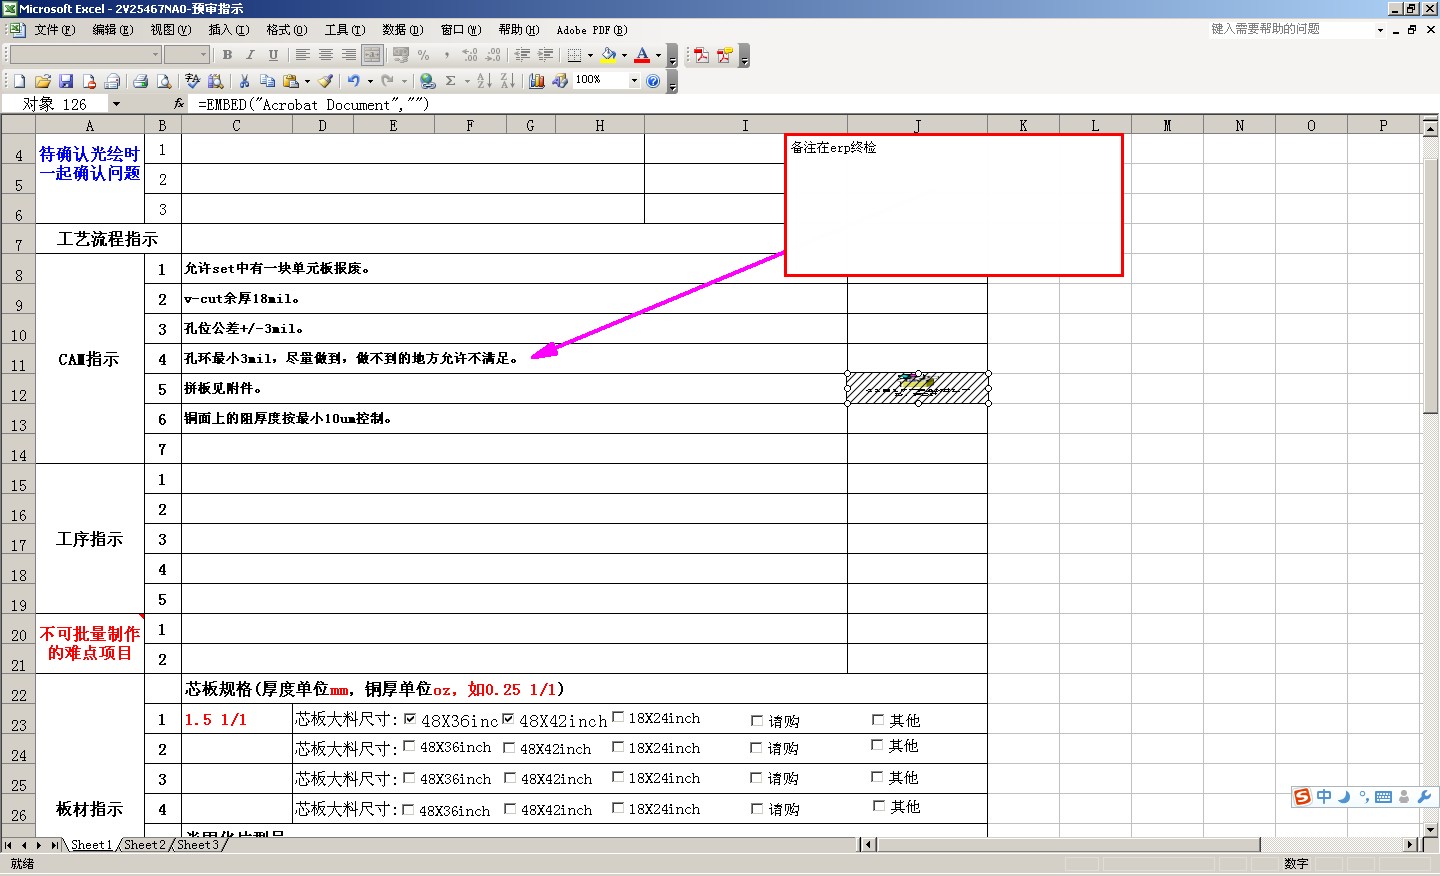Click the Cut scissors icon
Image resolution: width=1440 pixels, height=876 pixels.
(x=244, y=81)
